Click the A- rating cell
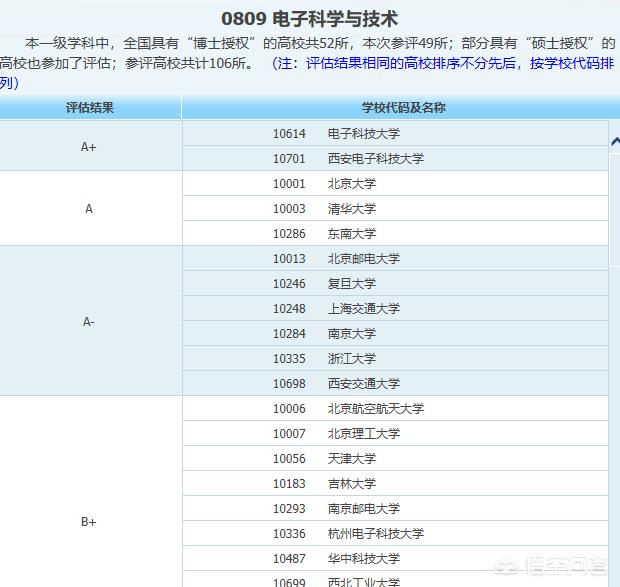Viewport: 620px width, 587px height. pos(89,321)
